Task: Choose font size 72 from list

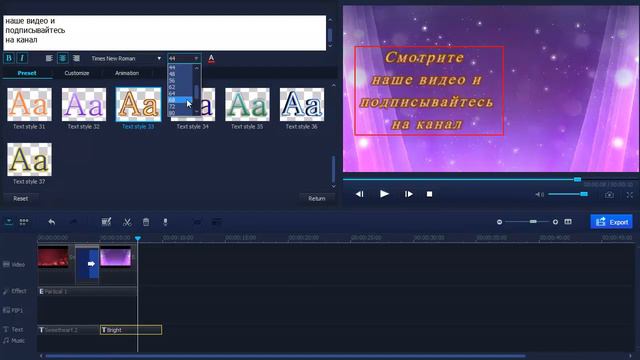Action: click(x=180, y=107)
